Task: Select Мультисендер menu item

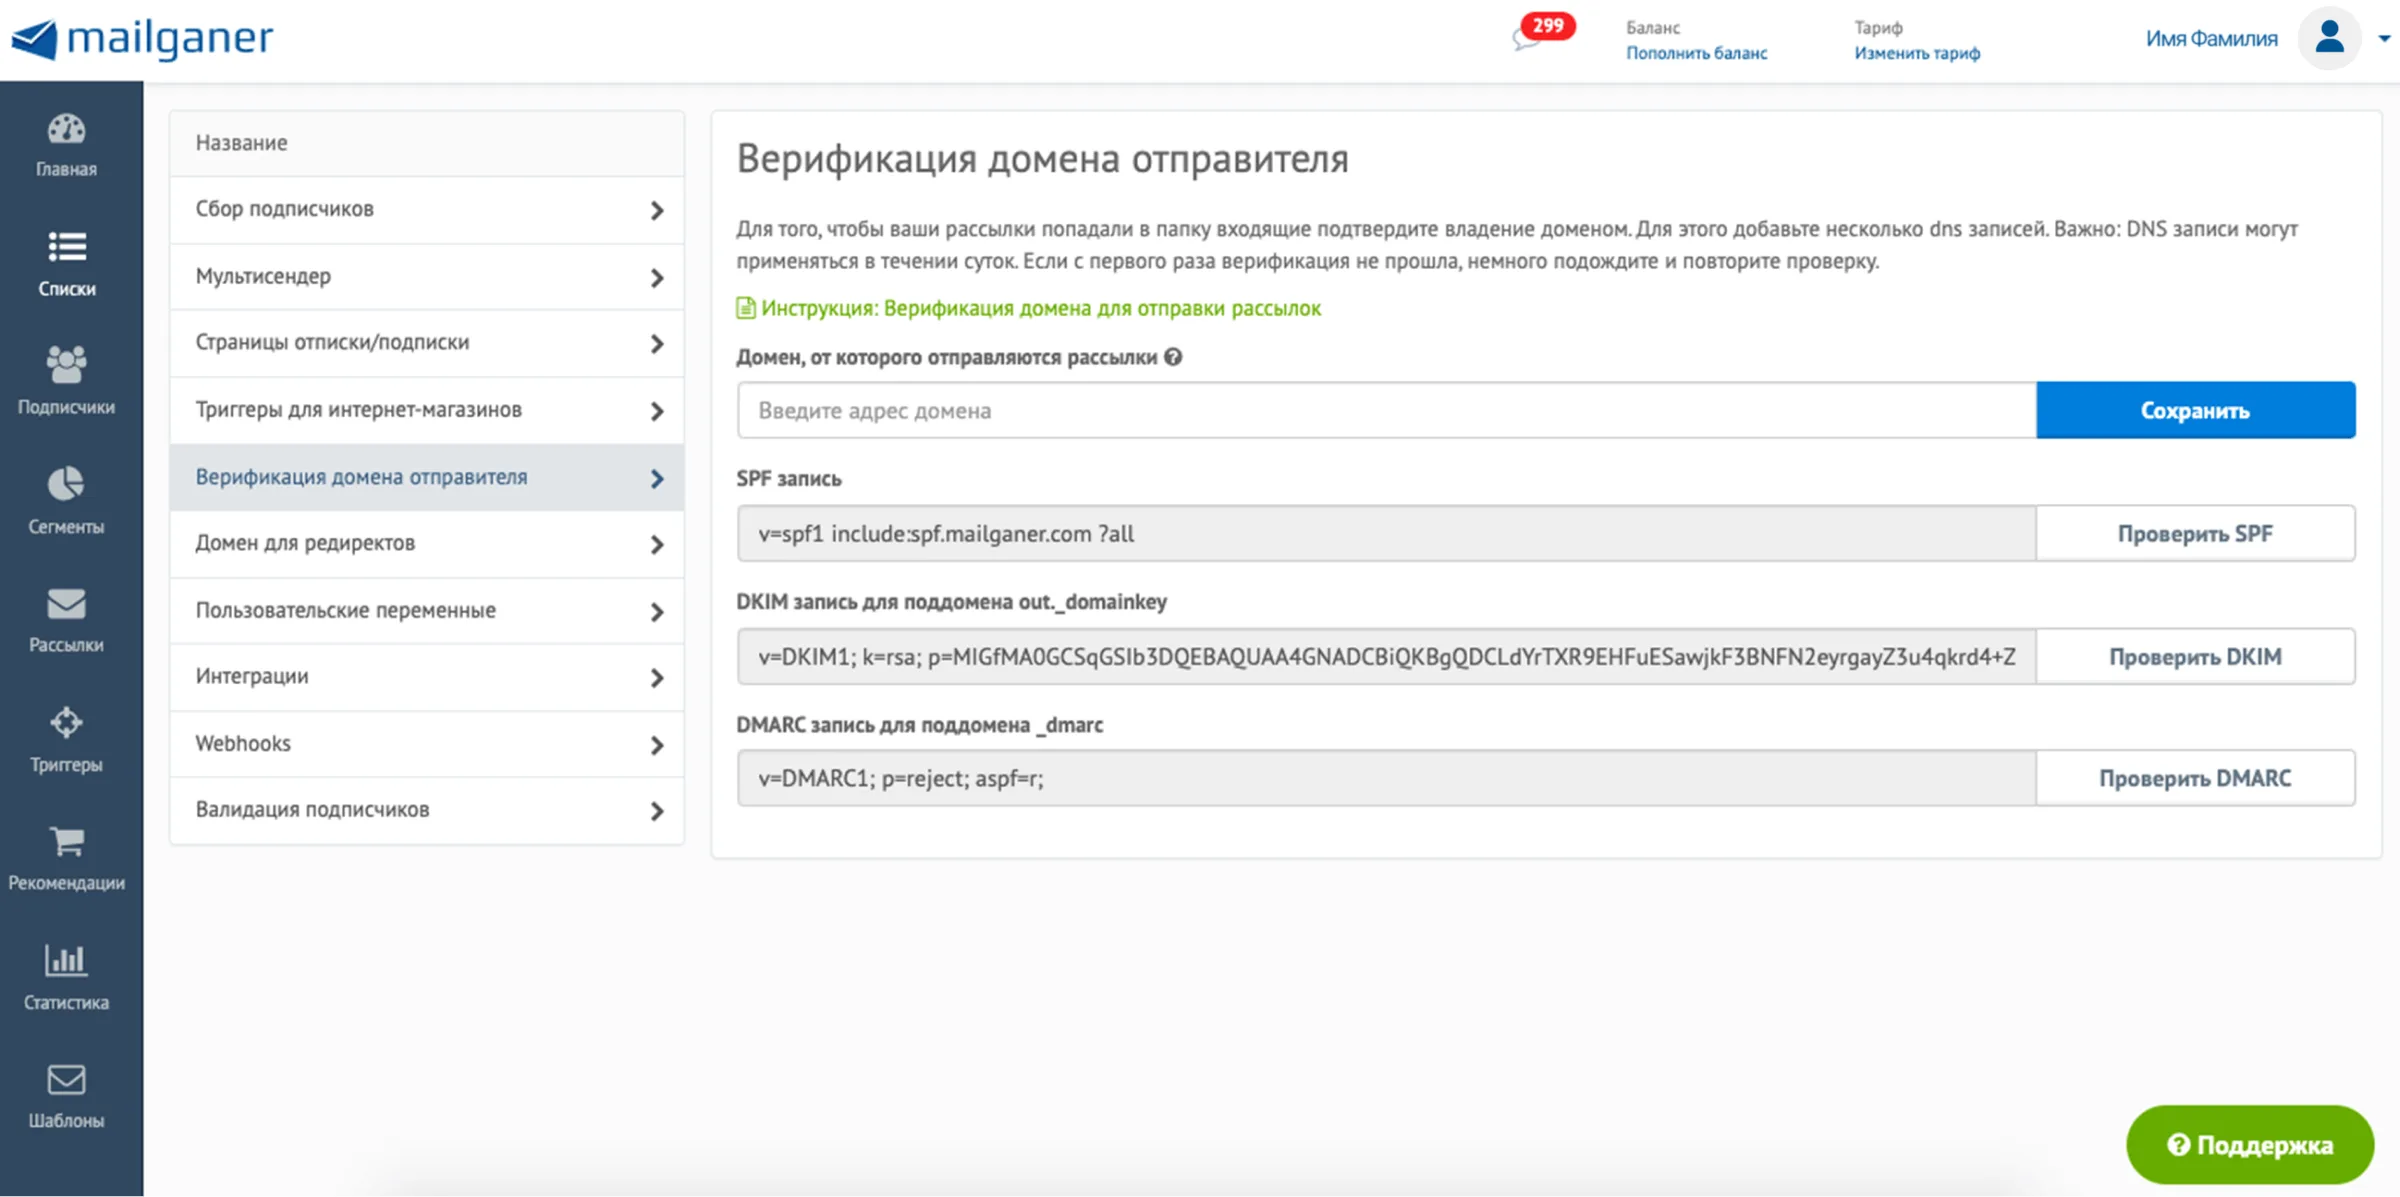Action: point(427,277)
